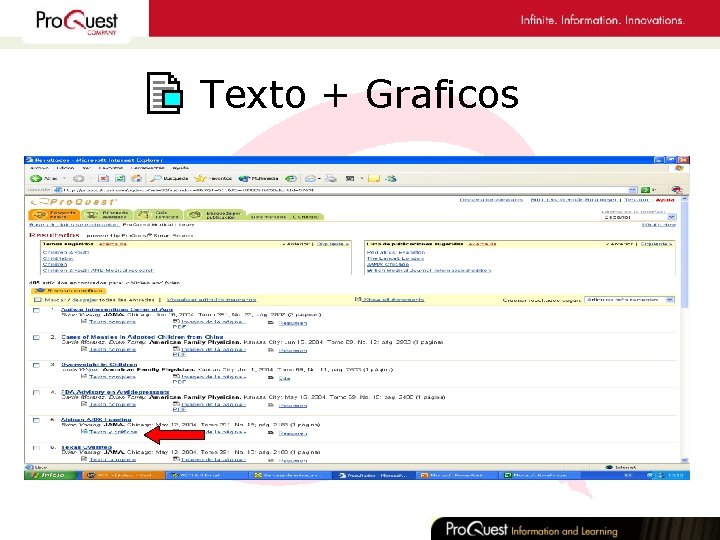The height and width of the screenshot is (540, 720).
Task: Click the IE History toolbar icon
Action: (291, 178)
